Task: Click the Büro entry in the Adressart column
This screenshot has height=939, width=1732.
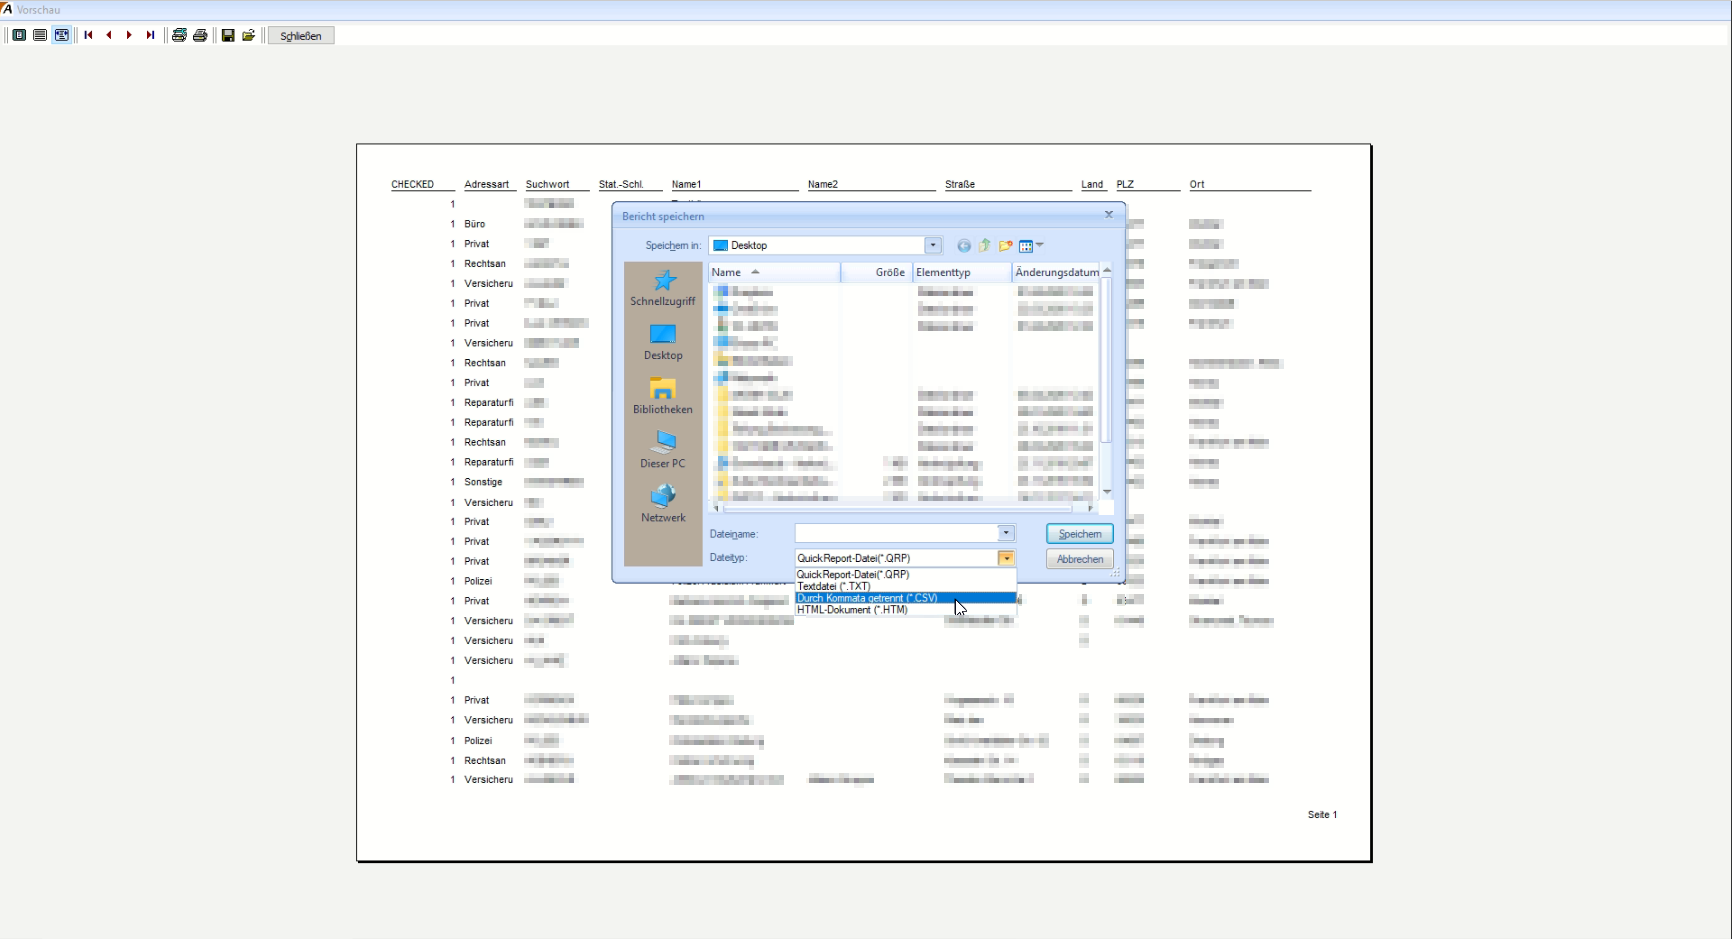Action: point(474,224)
